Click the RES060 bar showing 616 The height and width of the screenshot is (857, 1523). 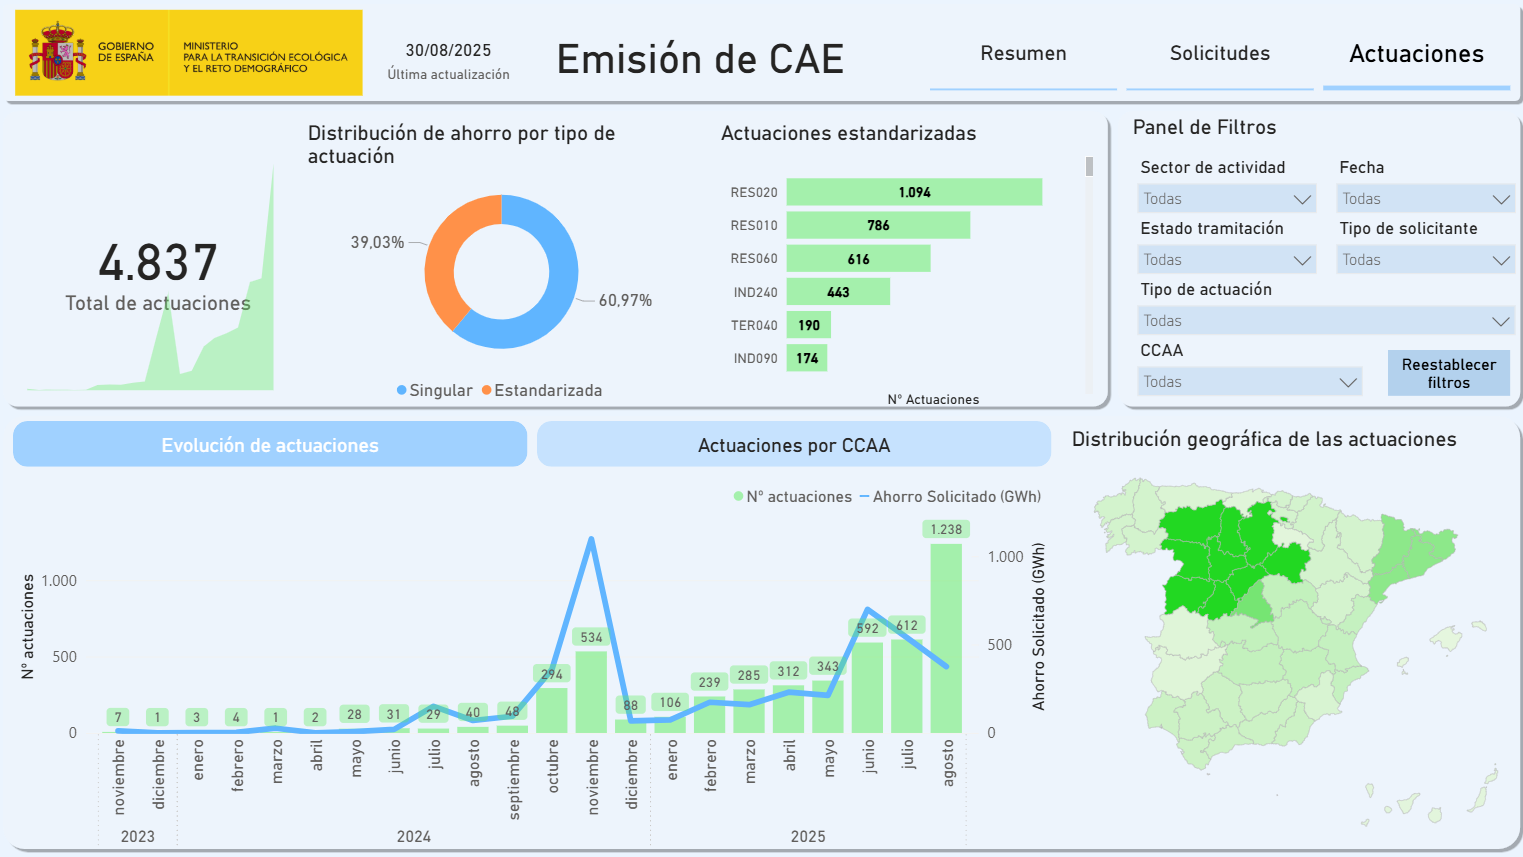[858, 259]
